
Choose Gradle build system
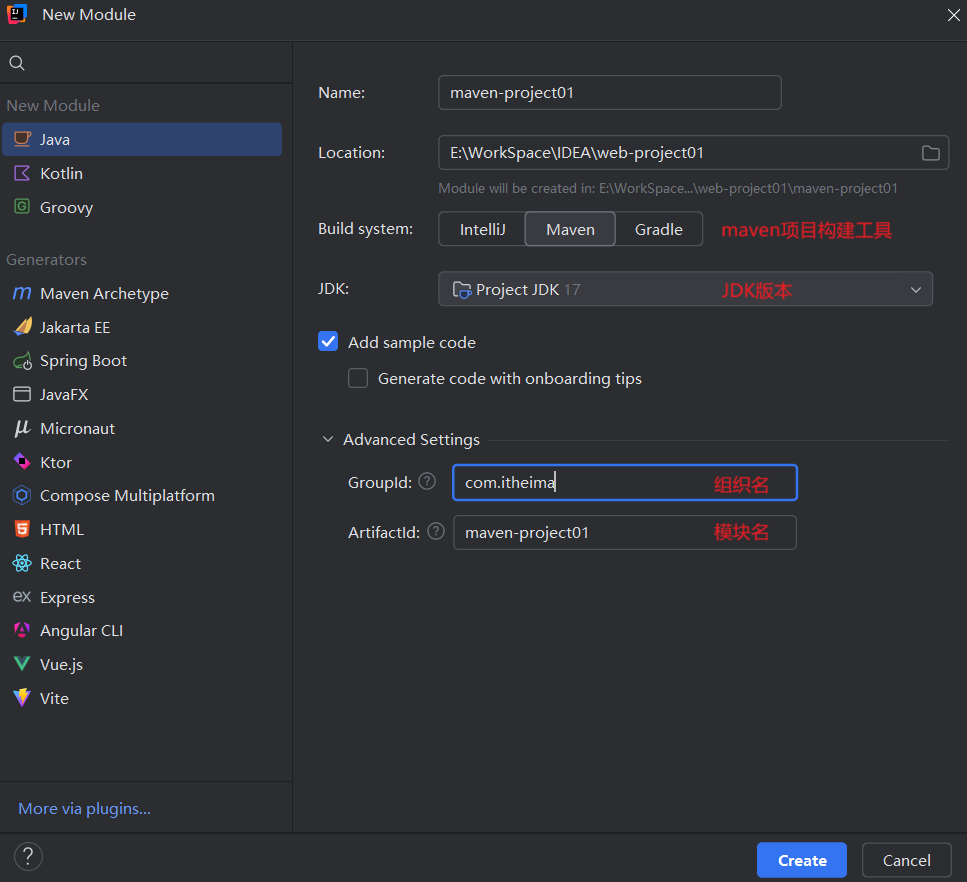(659, 229)
